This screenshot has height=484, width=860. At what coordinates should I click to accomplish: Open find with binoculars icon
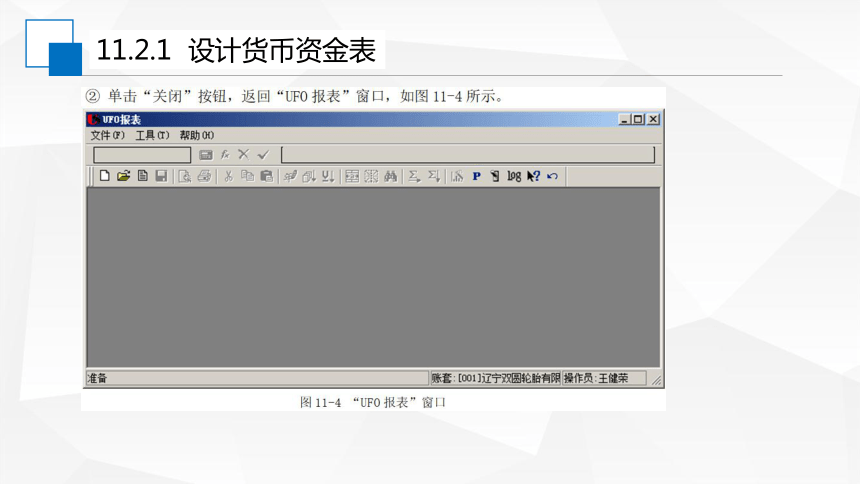391,176
